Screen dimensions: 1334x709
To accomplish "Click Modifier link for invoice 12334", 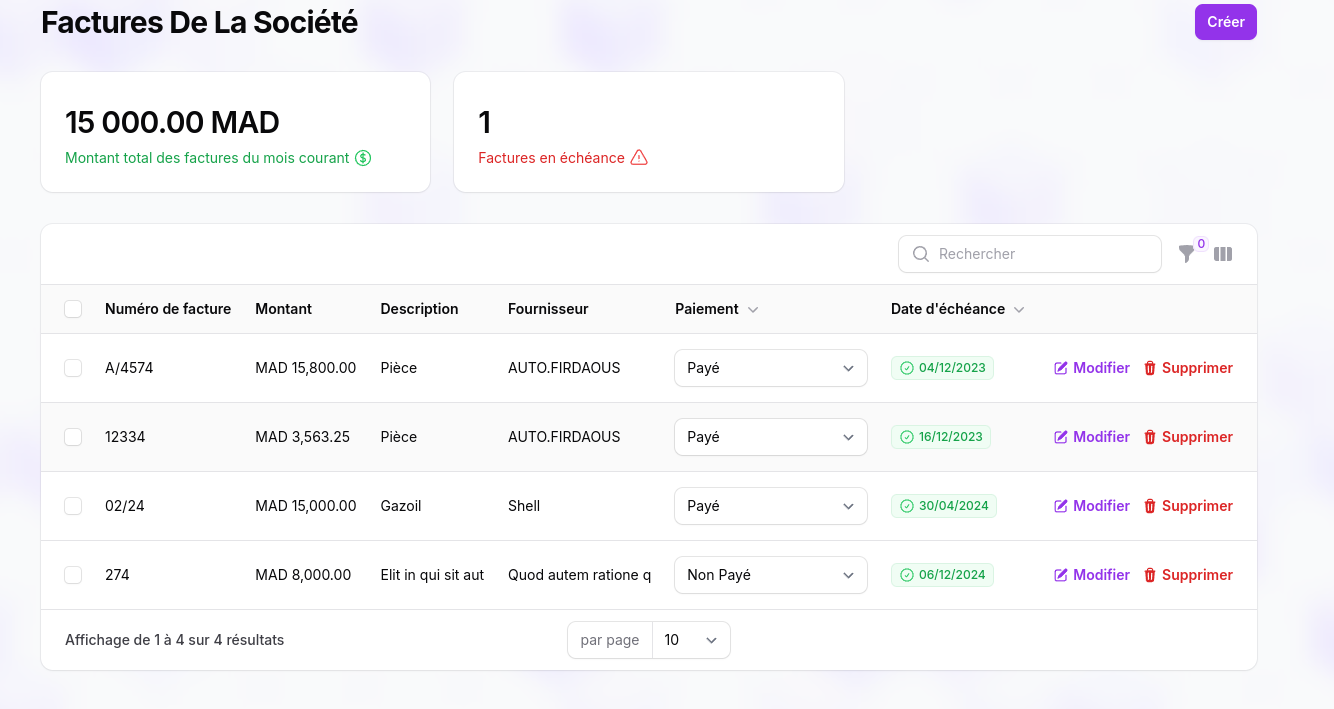I will pos(1100,437).
